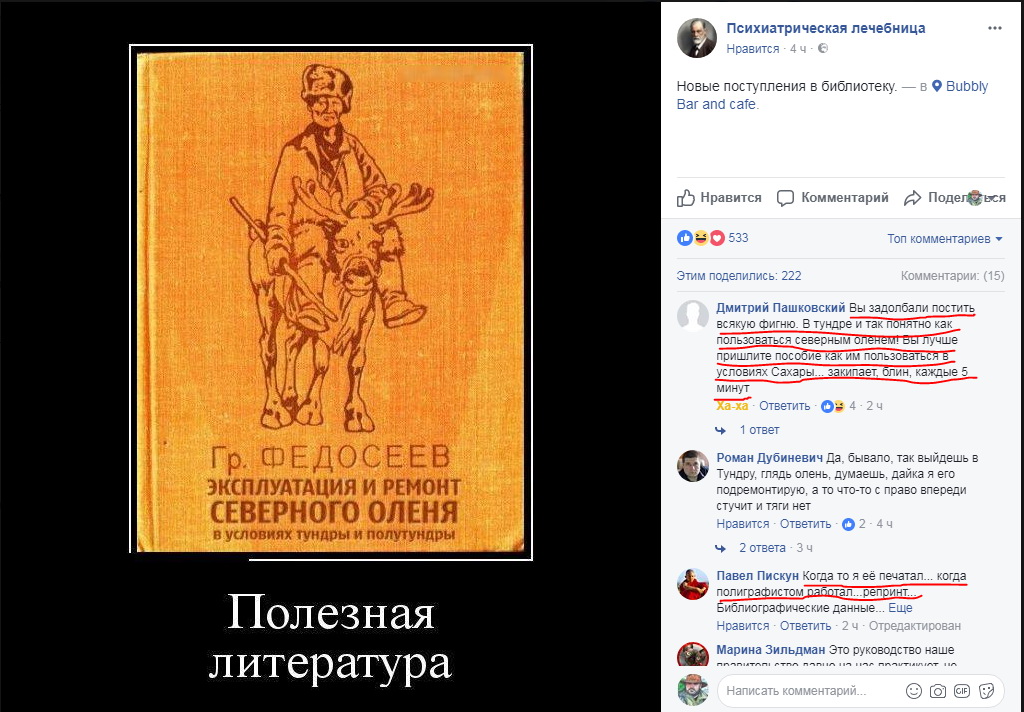This screenshot has width=1024, height=712.
Task: Expand 2 ответа under Роман Дубиневич's comment
Action: [762, 547]
